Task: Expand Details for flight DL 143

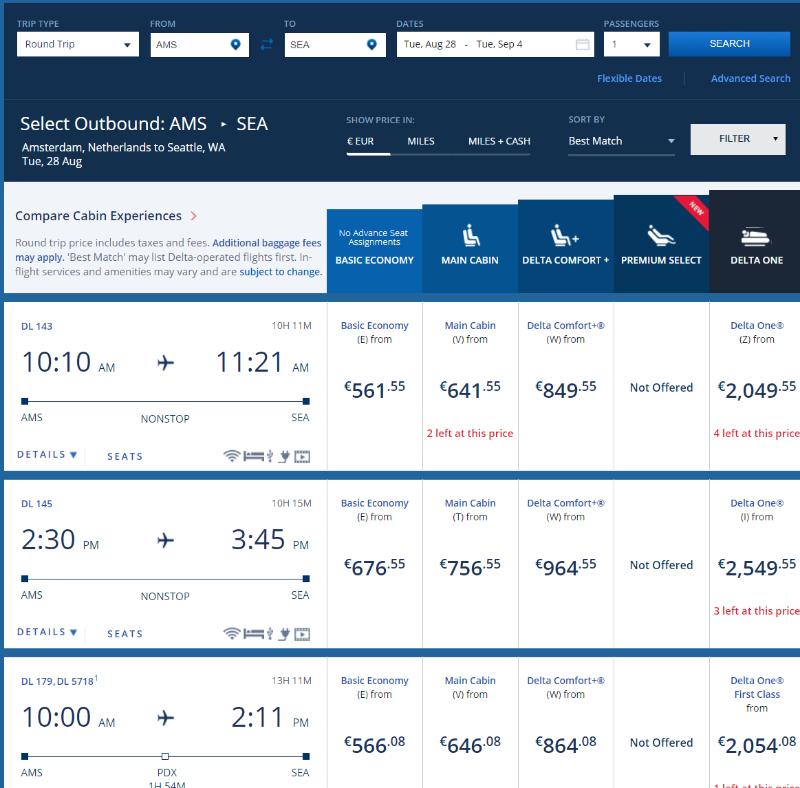Action: (47, 455)
